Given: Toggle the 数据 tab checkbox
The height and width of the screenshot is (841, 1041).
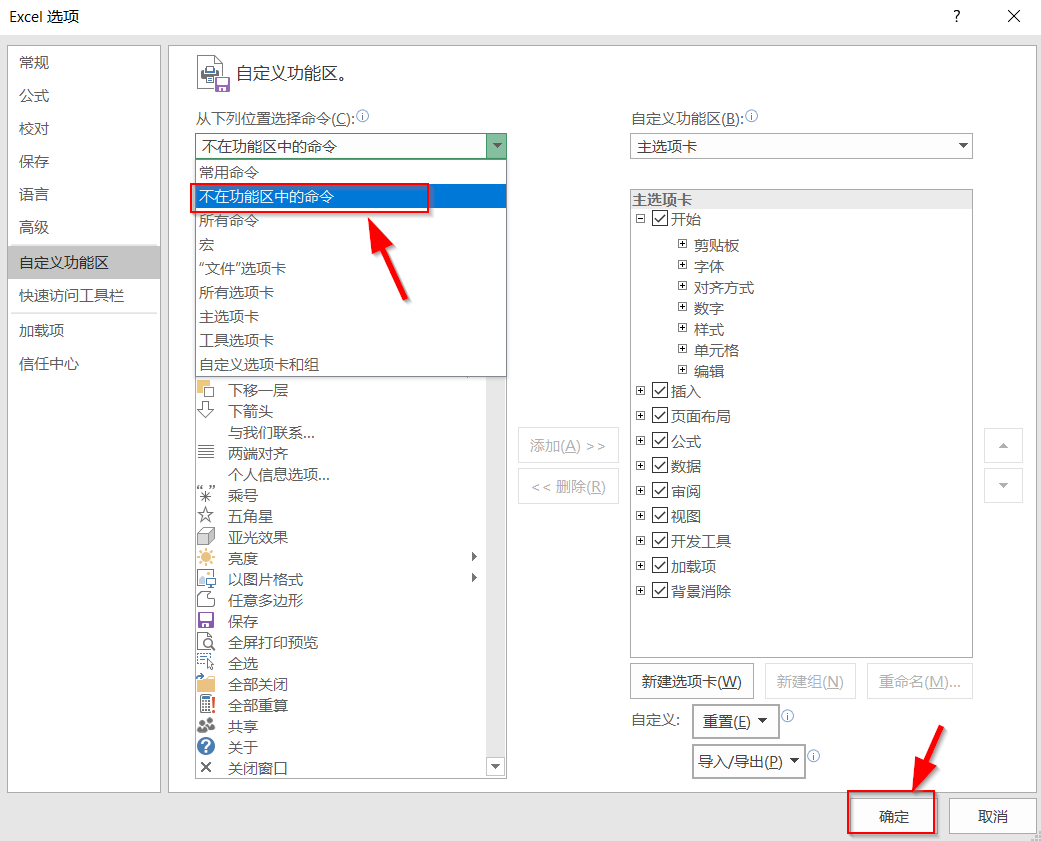Looking at the screenshot, I should click(x=660, y=465).
